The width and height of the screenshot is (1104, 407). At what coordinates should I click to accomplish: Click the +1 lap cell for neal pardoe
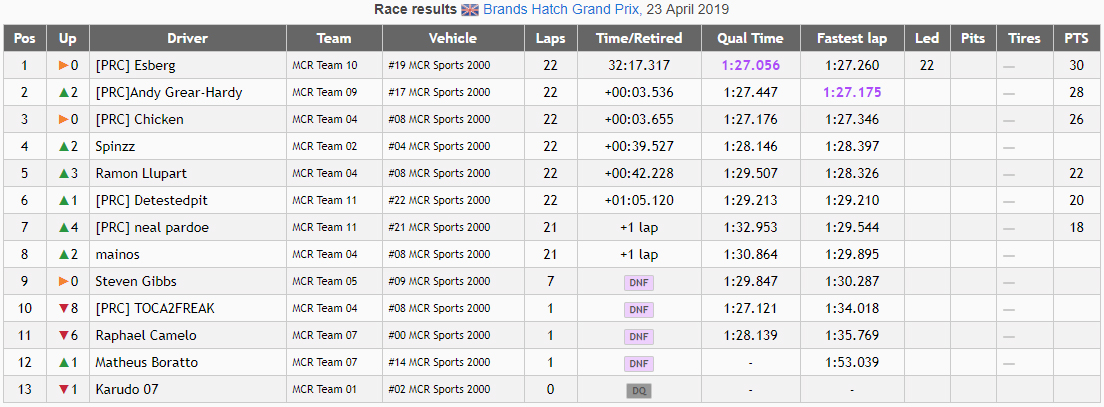(639, 227)
